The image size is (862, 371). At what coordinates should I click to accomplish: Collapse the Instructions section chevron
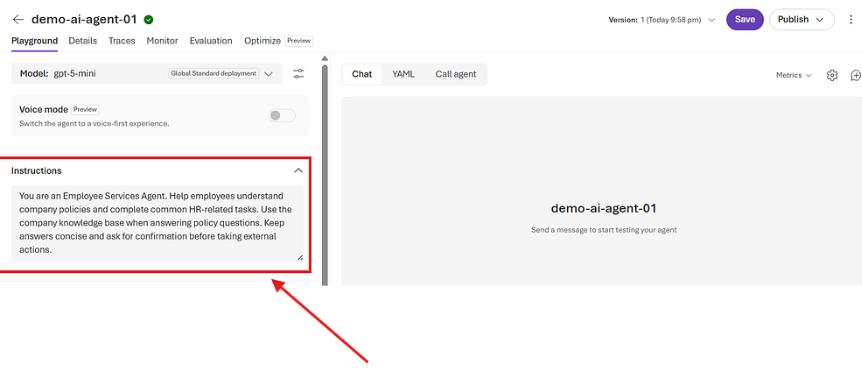pos(299,170)
